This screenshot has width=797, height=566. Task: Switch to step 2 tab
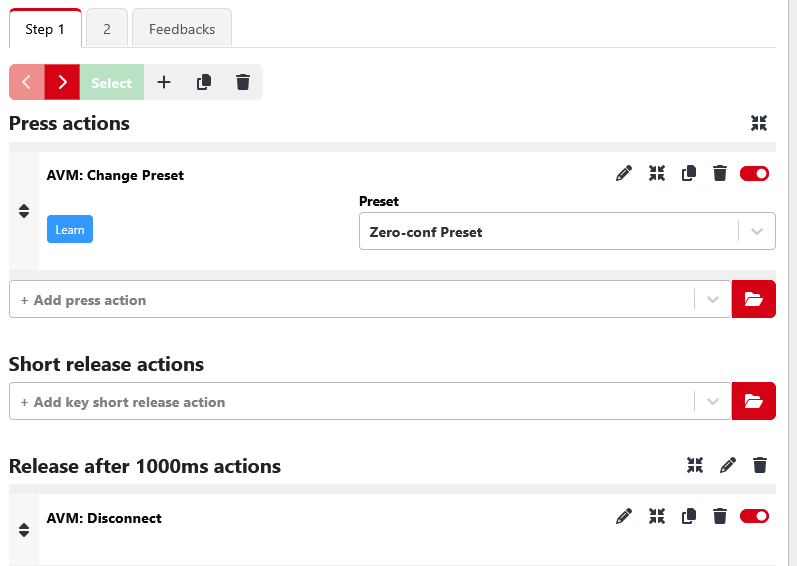(x=107, y=29)
